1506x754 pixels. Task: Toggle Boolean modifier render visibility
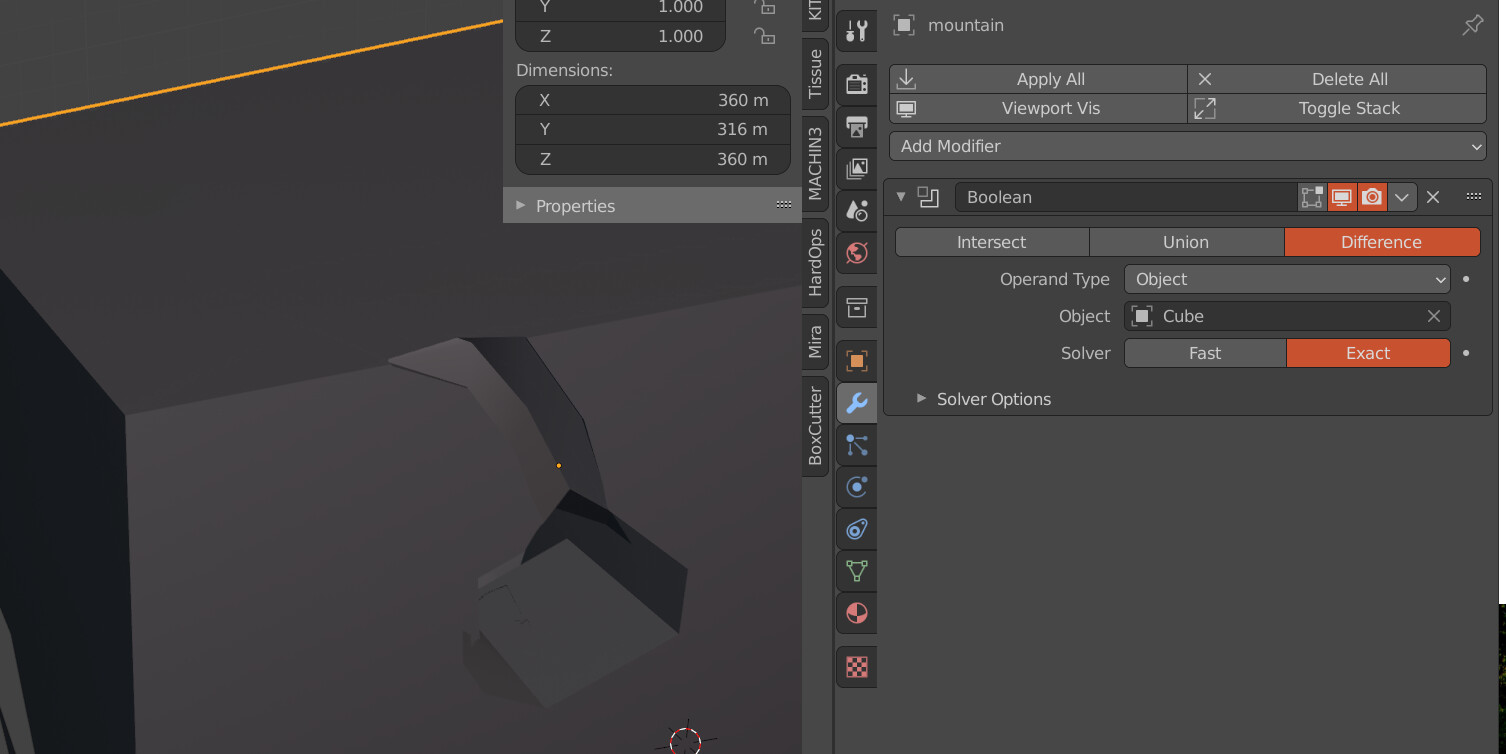click(x=1371, y=197)
